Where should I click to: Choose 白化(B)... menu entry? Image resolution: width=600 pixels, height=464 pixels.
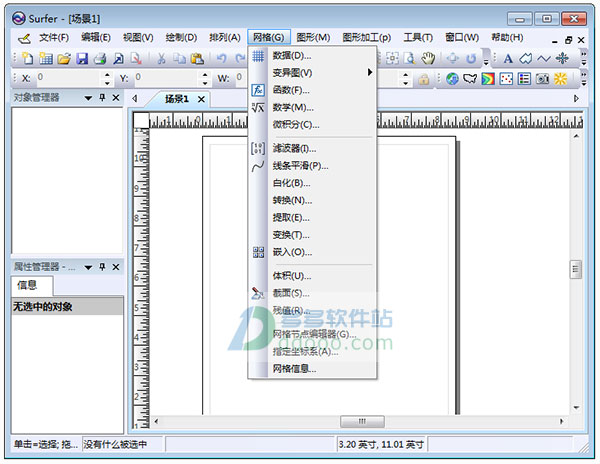[x=312, y=183]
